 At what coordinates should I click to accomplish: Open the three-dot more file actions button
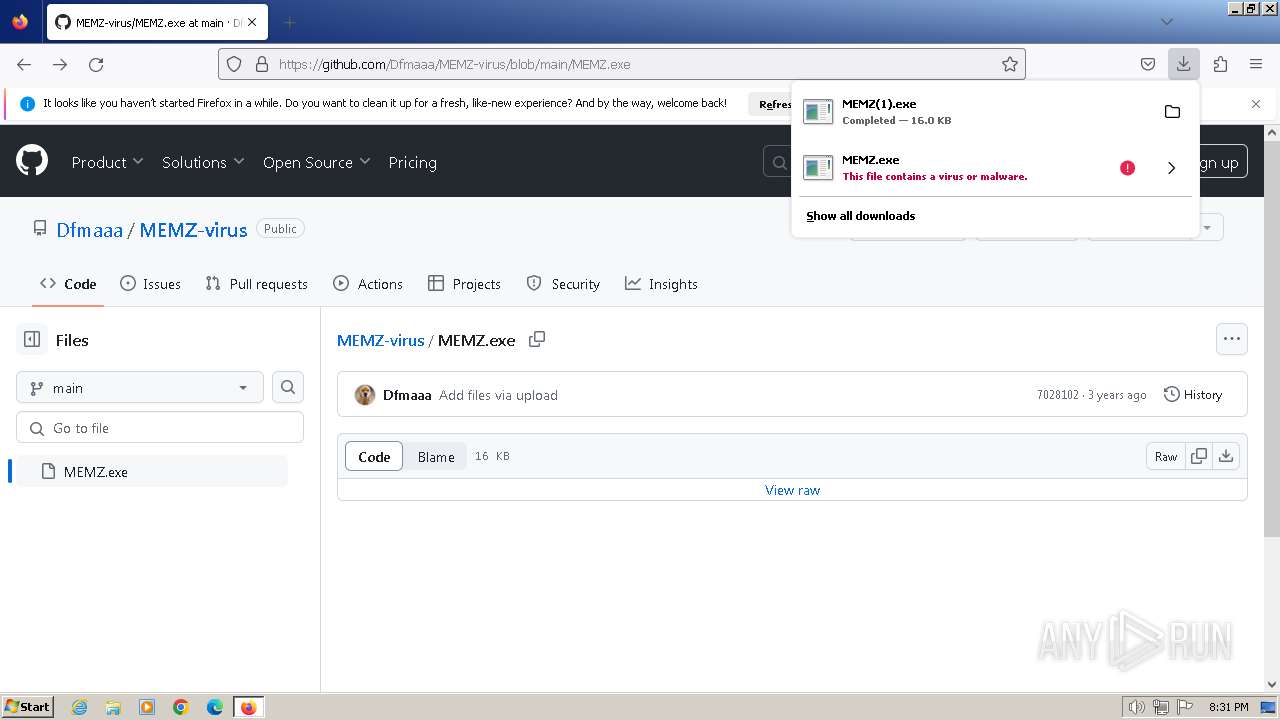(1232, 339)
